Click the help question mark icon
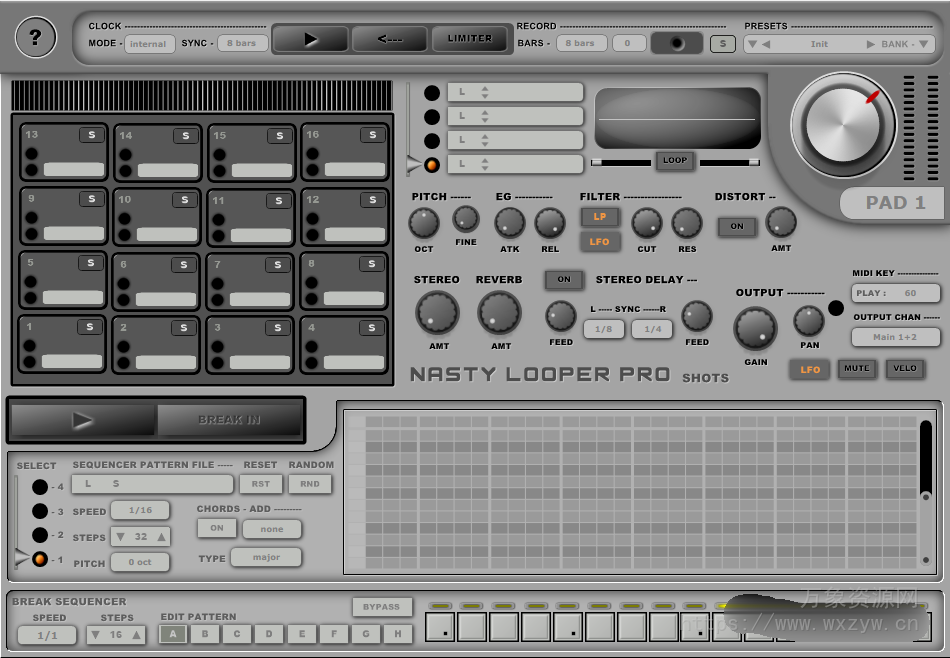The height and width of the screenshot is (658, 950). [36, 38]
